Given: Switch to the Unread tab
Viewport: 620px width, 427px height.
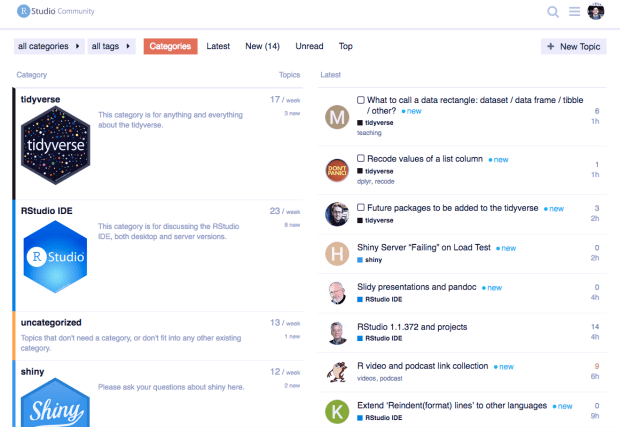Looking at the screenshot, I should [309, 46].
